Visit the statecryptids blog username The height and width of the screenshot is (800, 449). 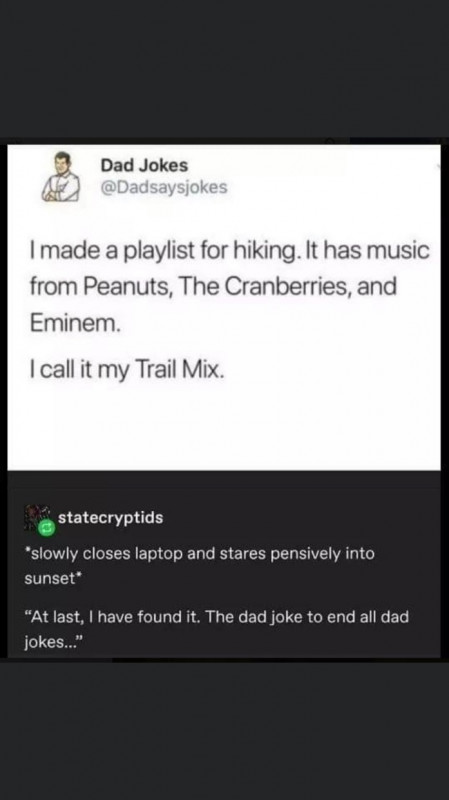(x=111, y=517)
